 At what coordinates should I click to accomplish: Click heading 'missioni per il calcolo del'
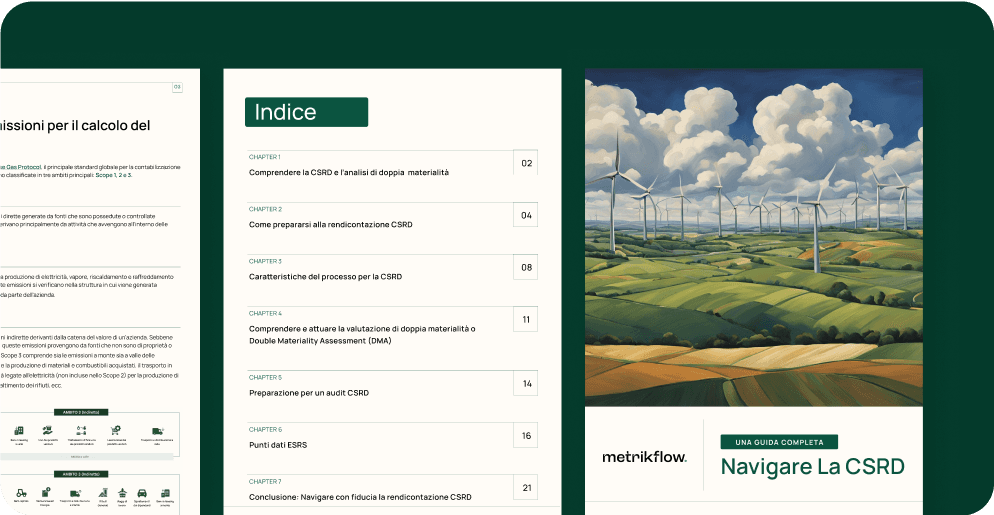pyautogui.click(x=75, y=125)
